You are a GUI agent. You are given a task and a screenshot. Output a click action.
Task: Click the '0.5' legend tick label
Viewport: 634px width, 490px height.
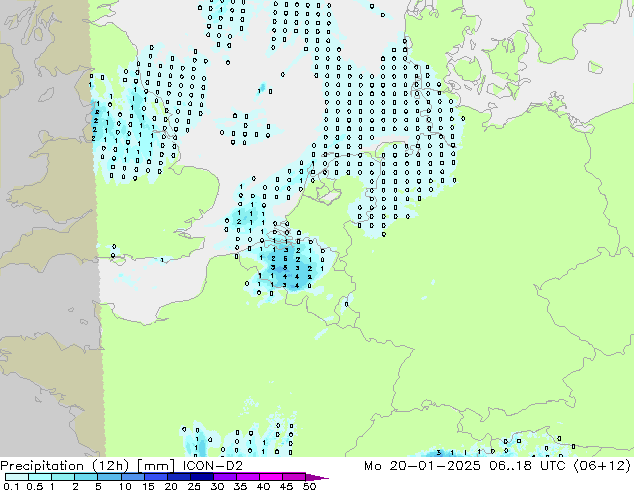35,486
